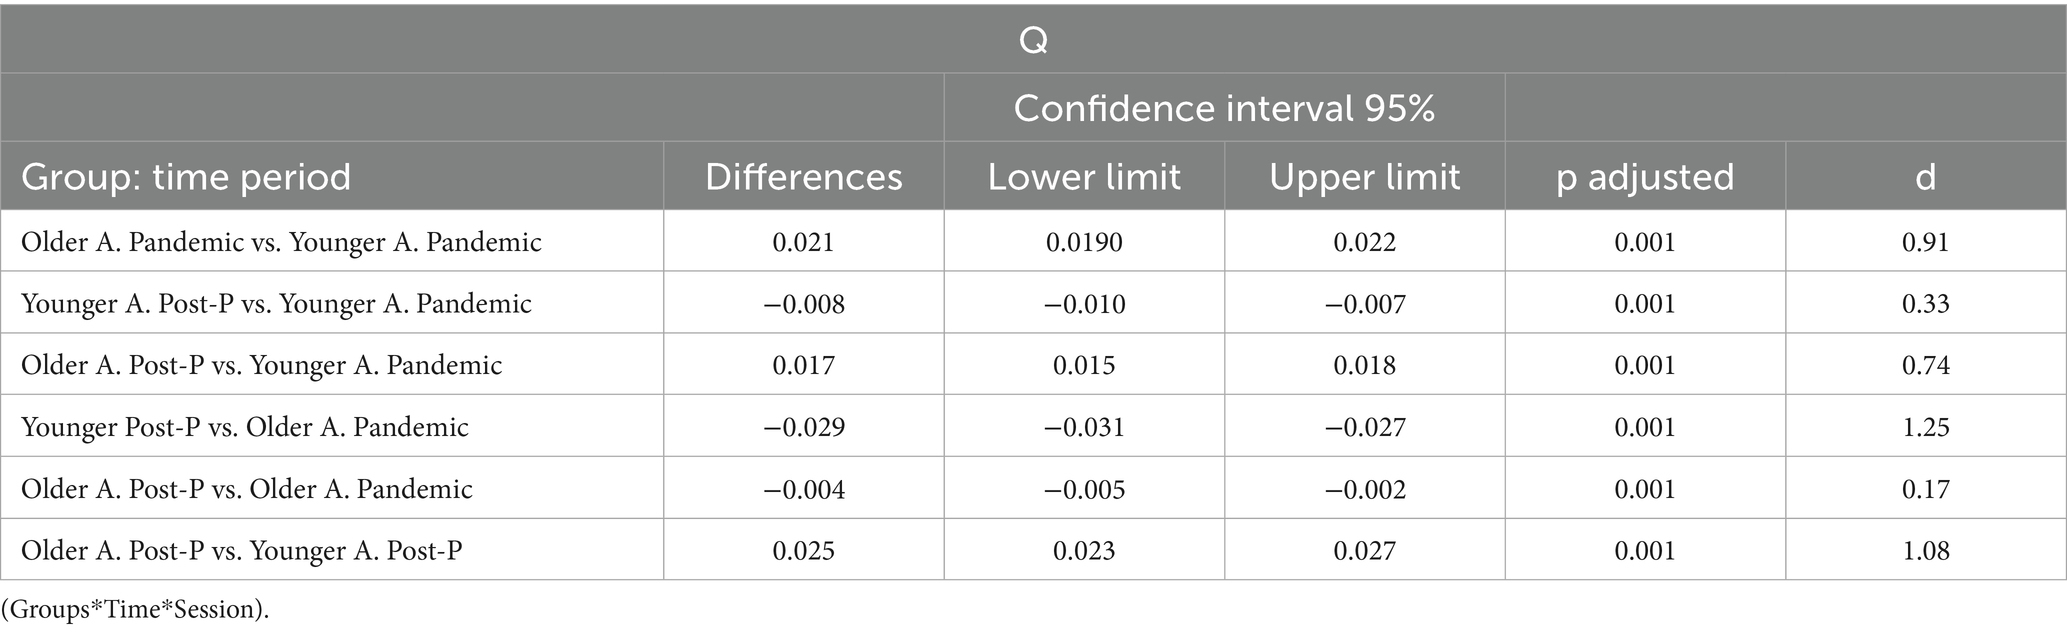Select "Older A. Post-P vs. Older A. Pandemic" label

[x=247, y=489]
